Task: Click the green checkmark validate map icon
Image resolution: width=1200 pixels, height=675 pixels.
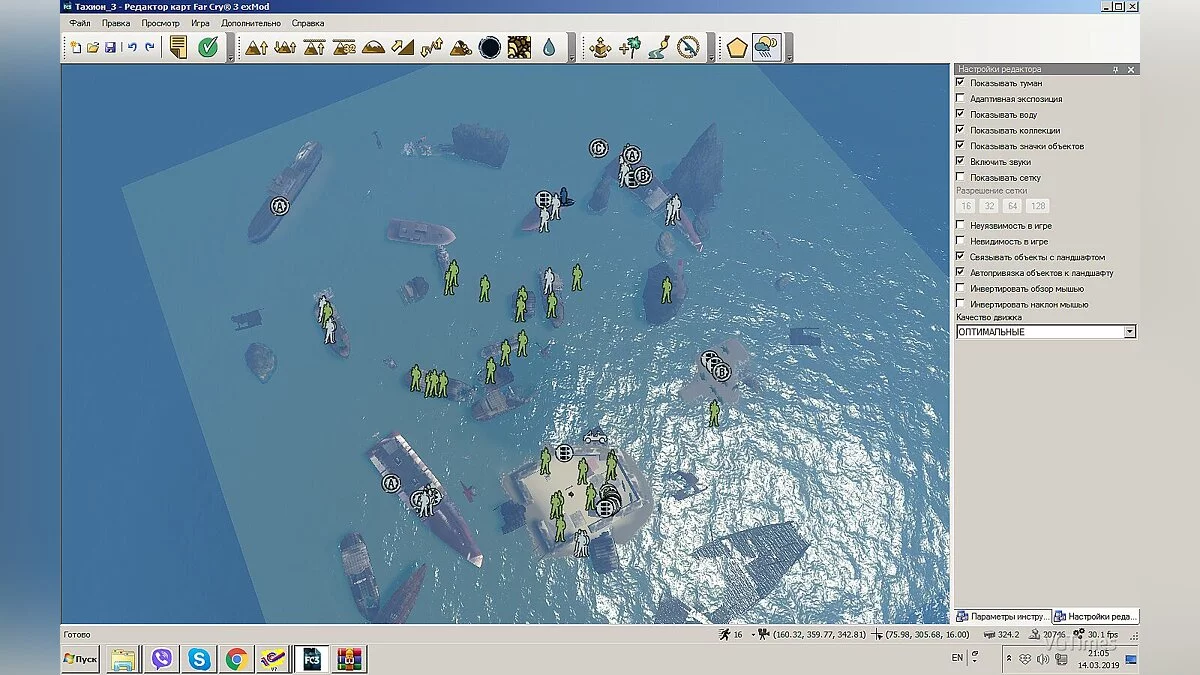Action: pyautogui.click(x=208, y=47)
